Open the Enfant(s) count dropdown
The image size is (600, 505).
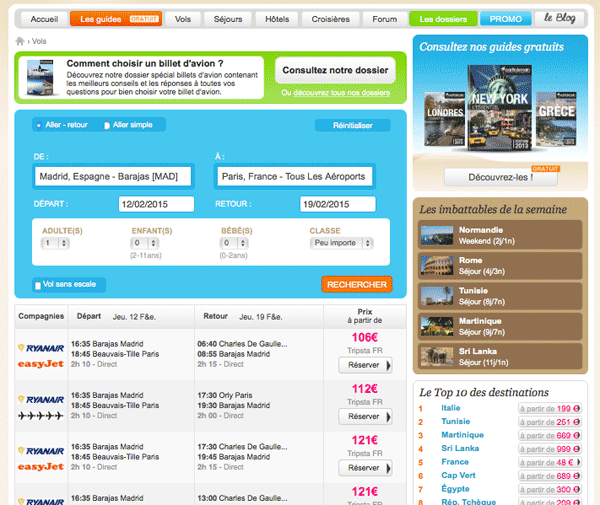point(145,243)
